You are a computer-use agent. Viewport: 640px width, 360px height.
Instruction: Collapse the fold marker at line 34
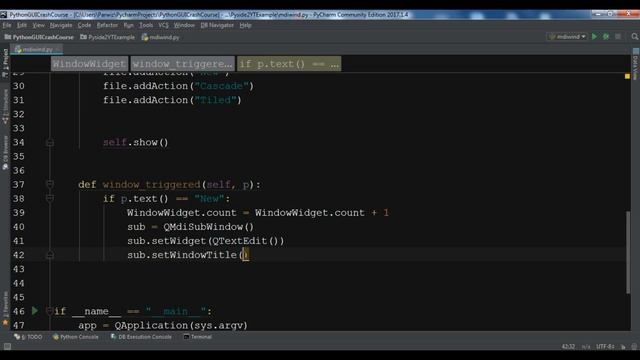[x=50, y=142]
